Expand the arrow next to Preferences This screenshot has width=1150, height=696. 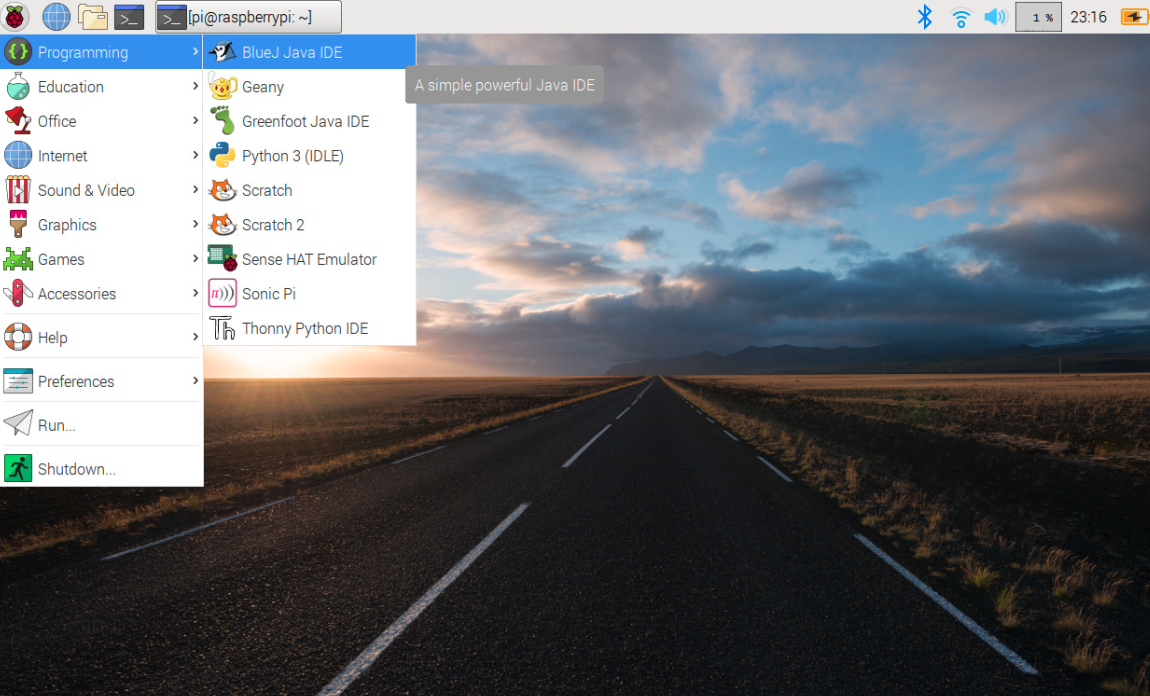[x=195, y=381]
